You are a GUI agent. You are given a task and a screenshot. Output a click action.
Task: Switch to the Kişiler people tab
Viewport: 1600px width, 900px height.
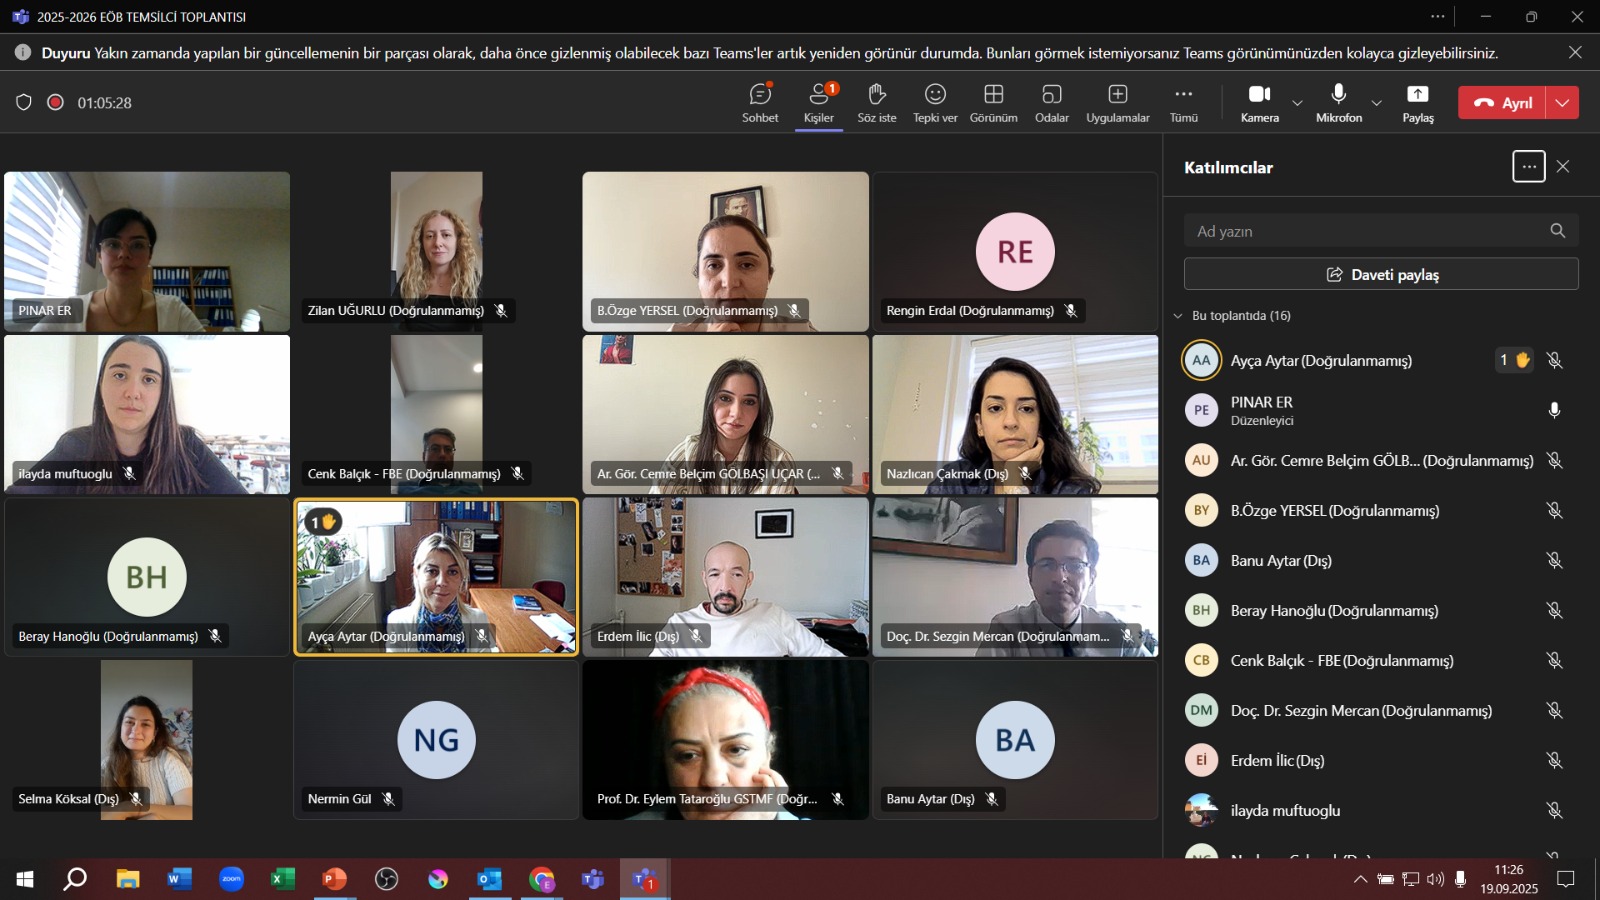(x=818, y=102)
